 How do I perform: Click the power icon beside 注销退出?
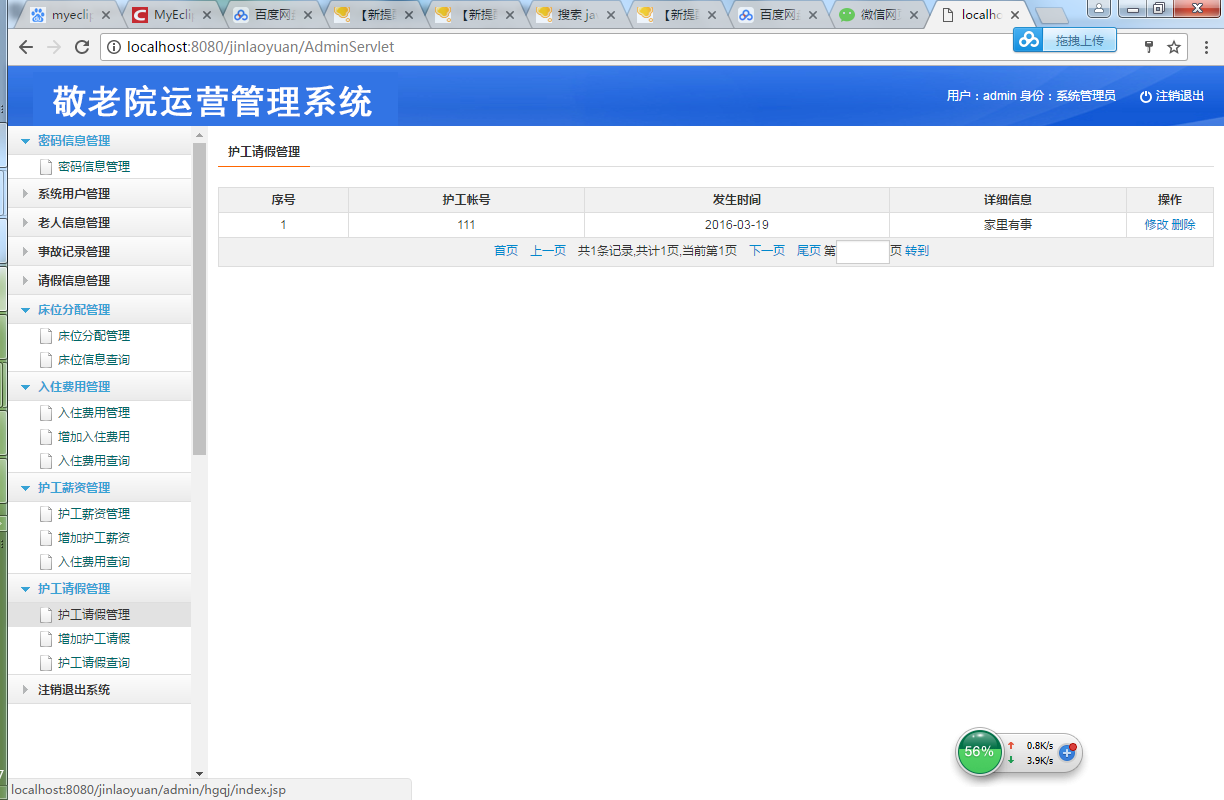pyautogui.click(x=1146, y=96)
